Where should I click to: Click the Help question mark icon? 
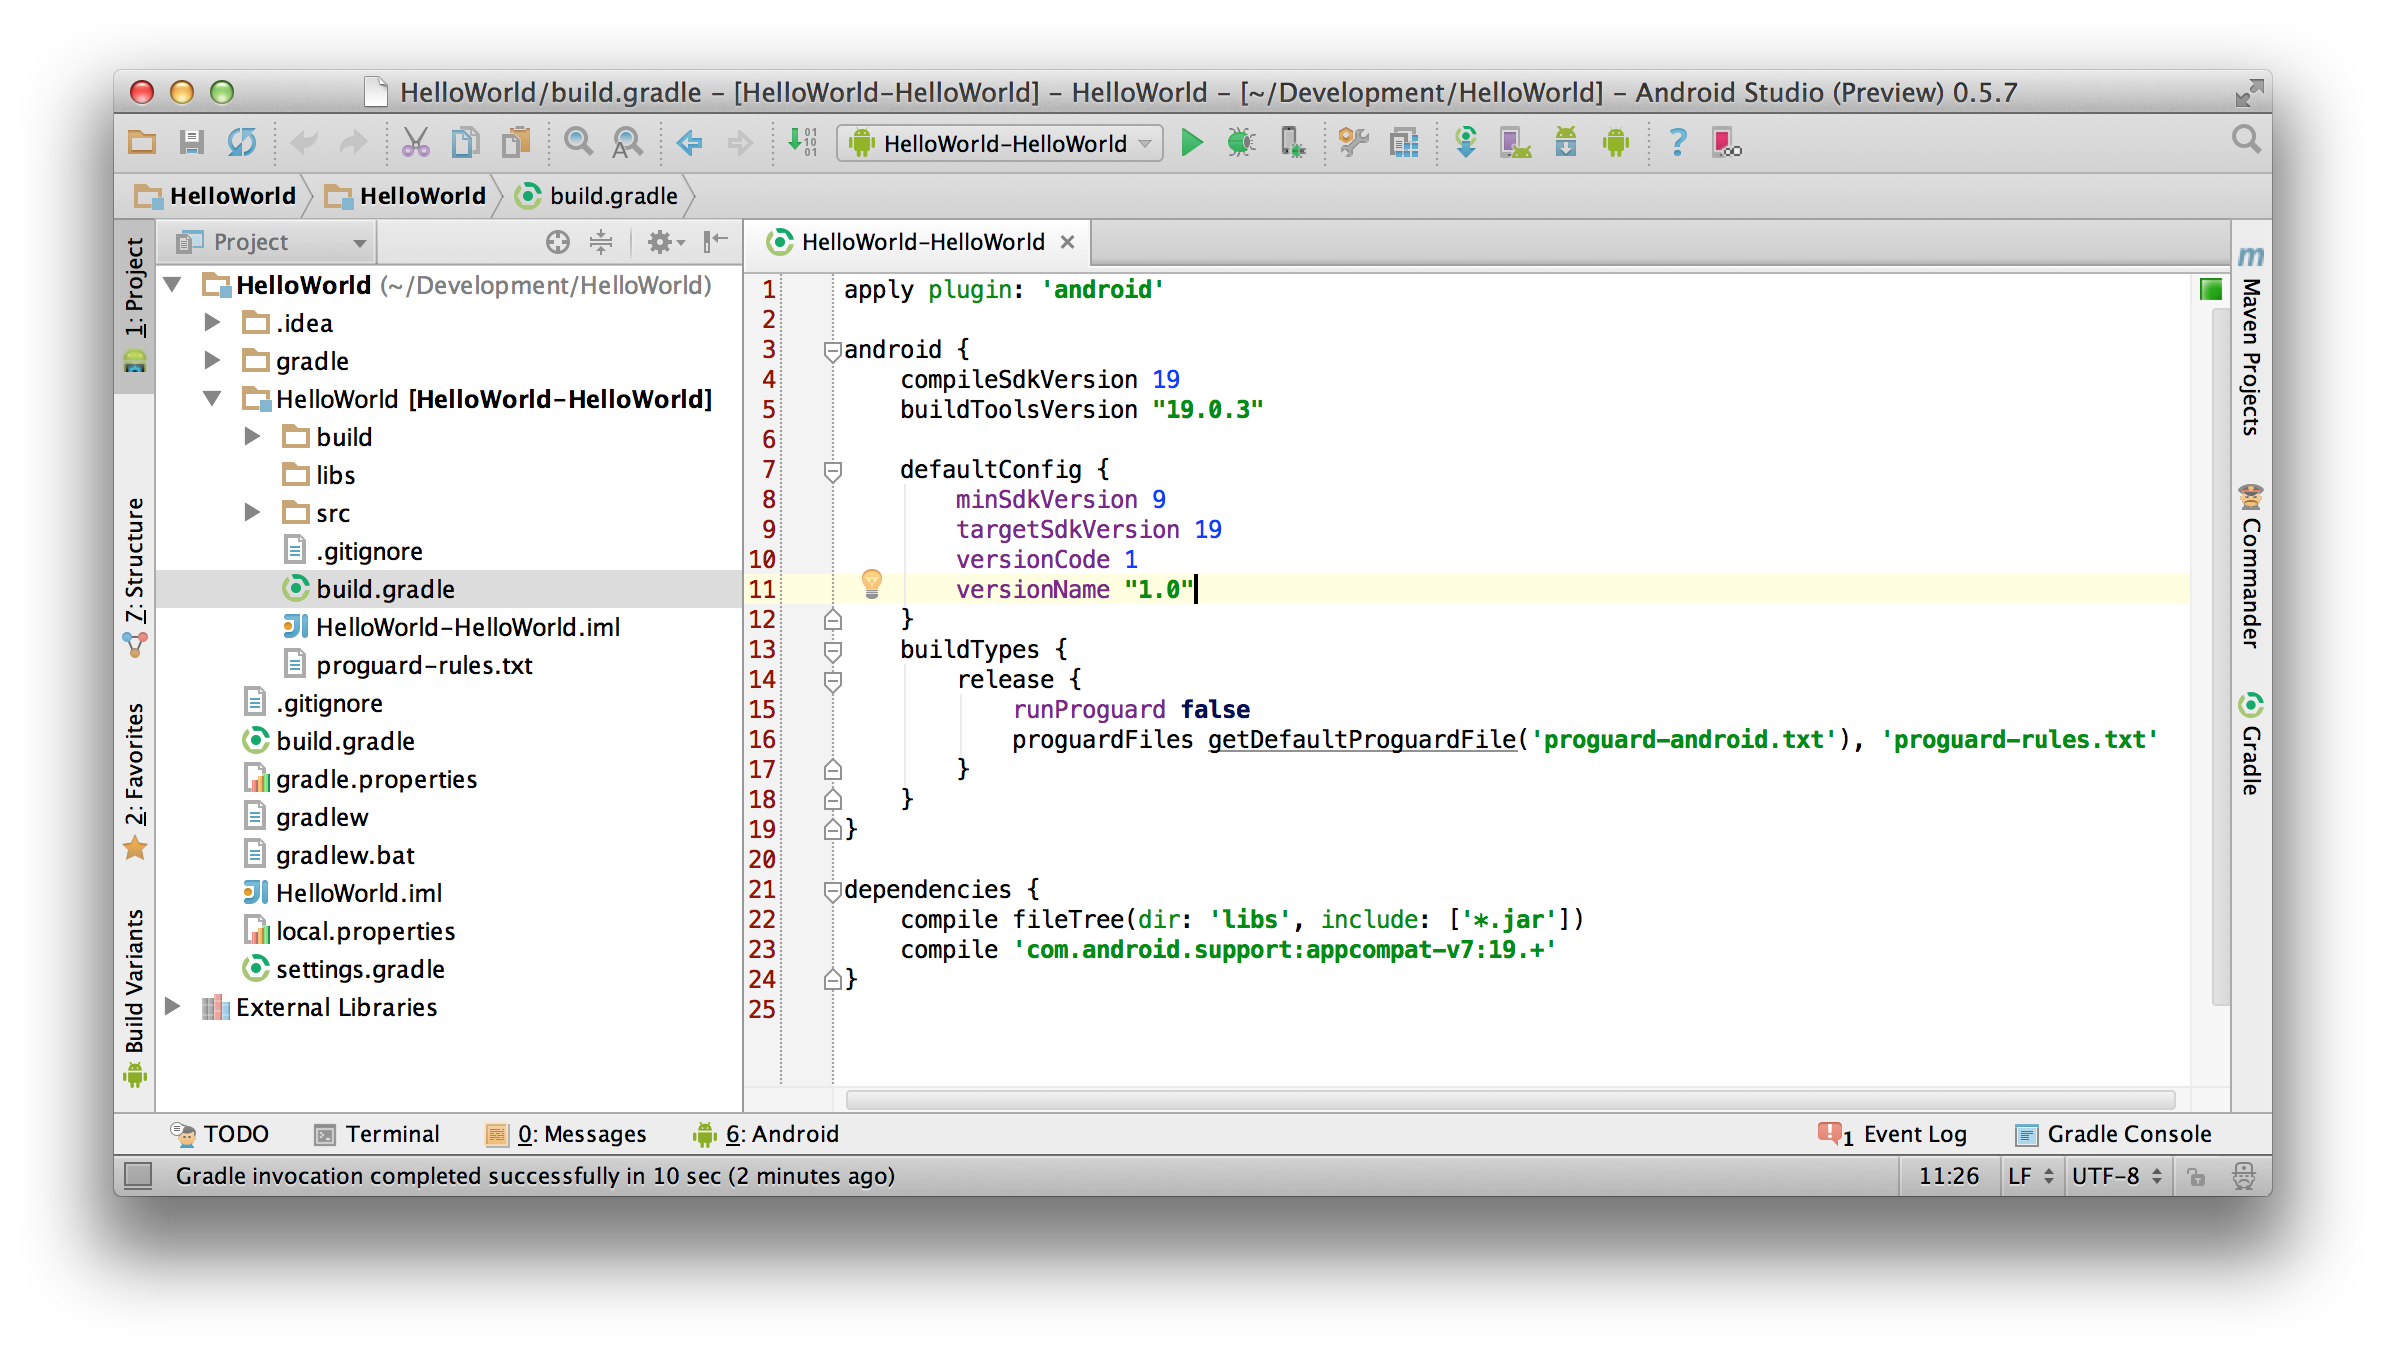click(x=1677, y=143)
